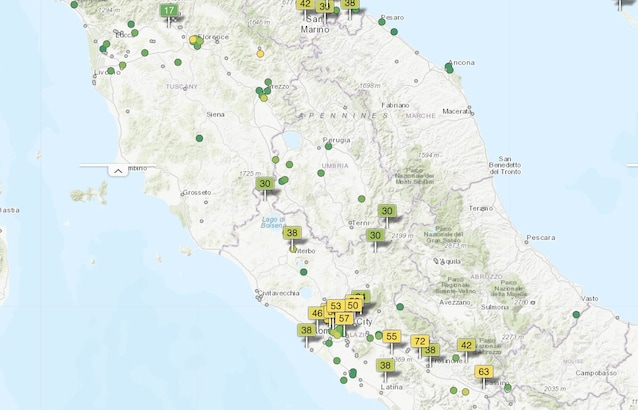This screenshot has height=410, width=638.
Task: Click the Fabriano town label
Action: coord(395,105)
